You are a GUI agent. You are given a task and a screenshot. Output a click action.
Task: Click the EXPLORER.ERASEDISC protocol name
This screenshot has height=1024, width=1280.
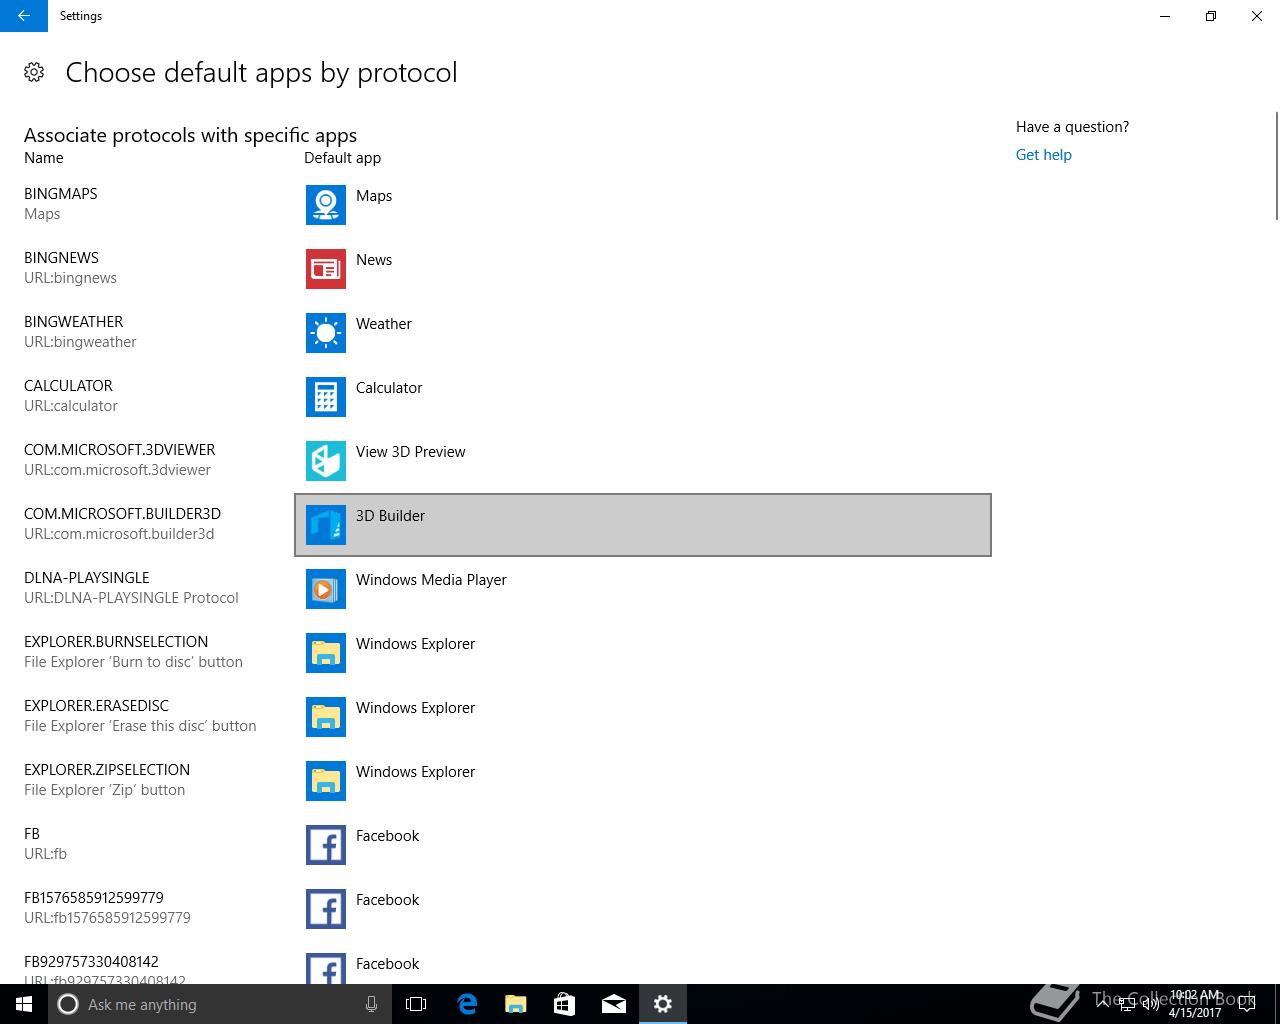click(x=97, y=706)
